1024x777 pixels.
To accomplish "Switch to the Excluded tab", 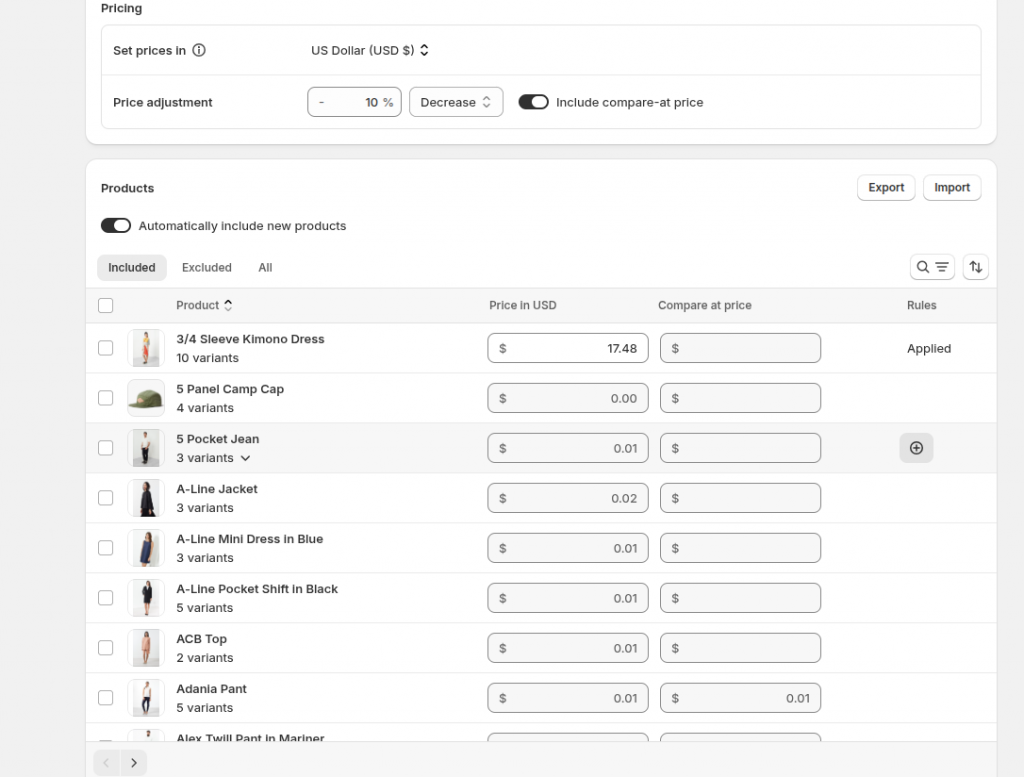I will pyautogui.click(x=206, y=268).
